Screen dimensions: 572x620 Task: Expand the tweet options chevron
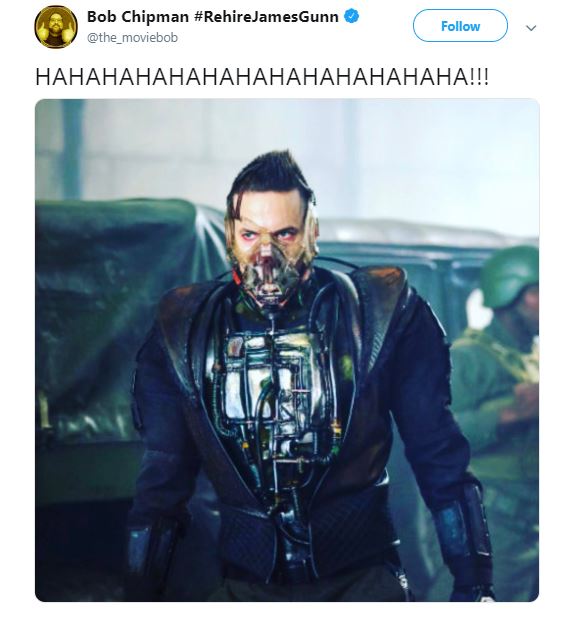pos(531,28)
